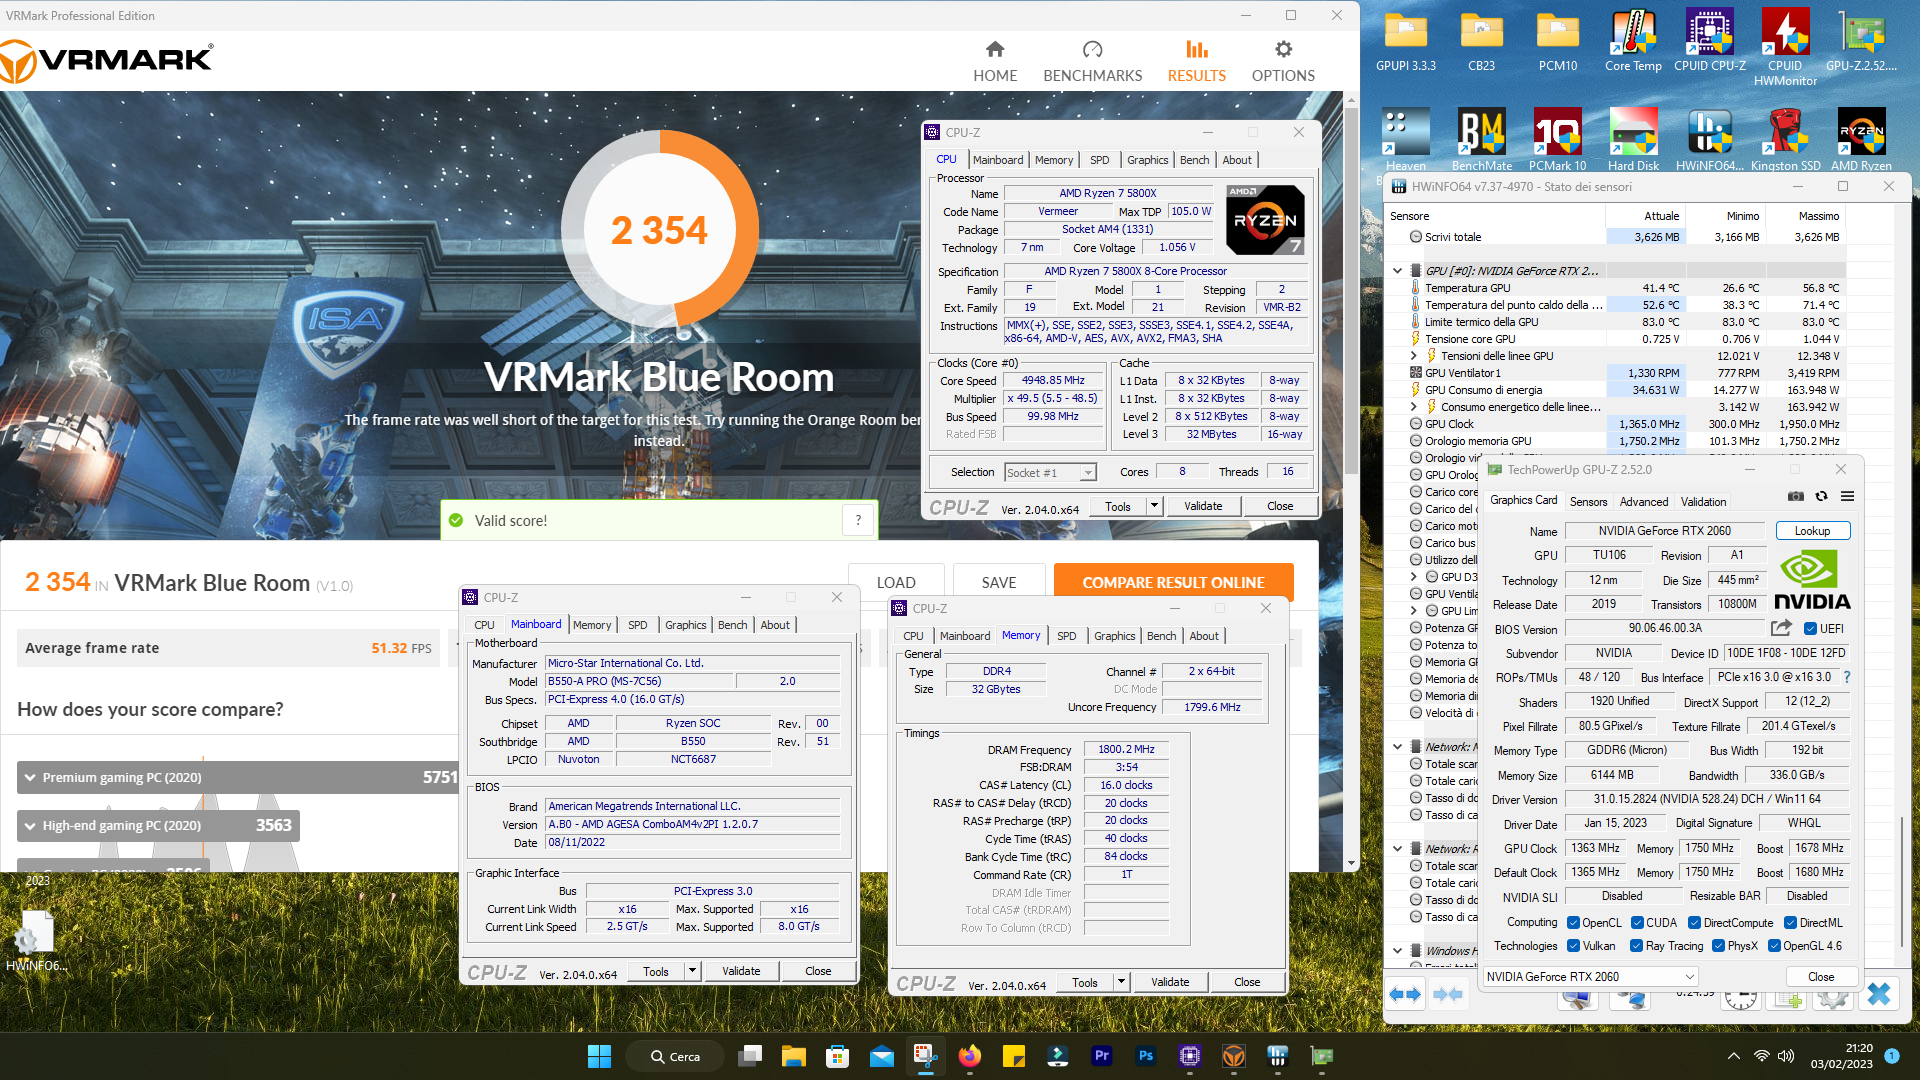This screenshot has width=1920, height=1080.
Task: Expand the Tensioni delle linee GPU row
Action: [x=1413, y=355]
